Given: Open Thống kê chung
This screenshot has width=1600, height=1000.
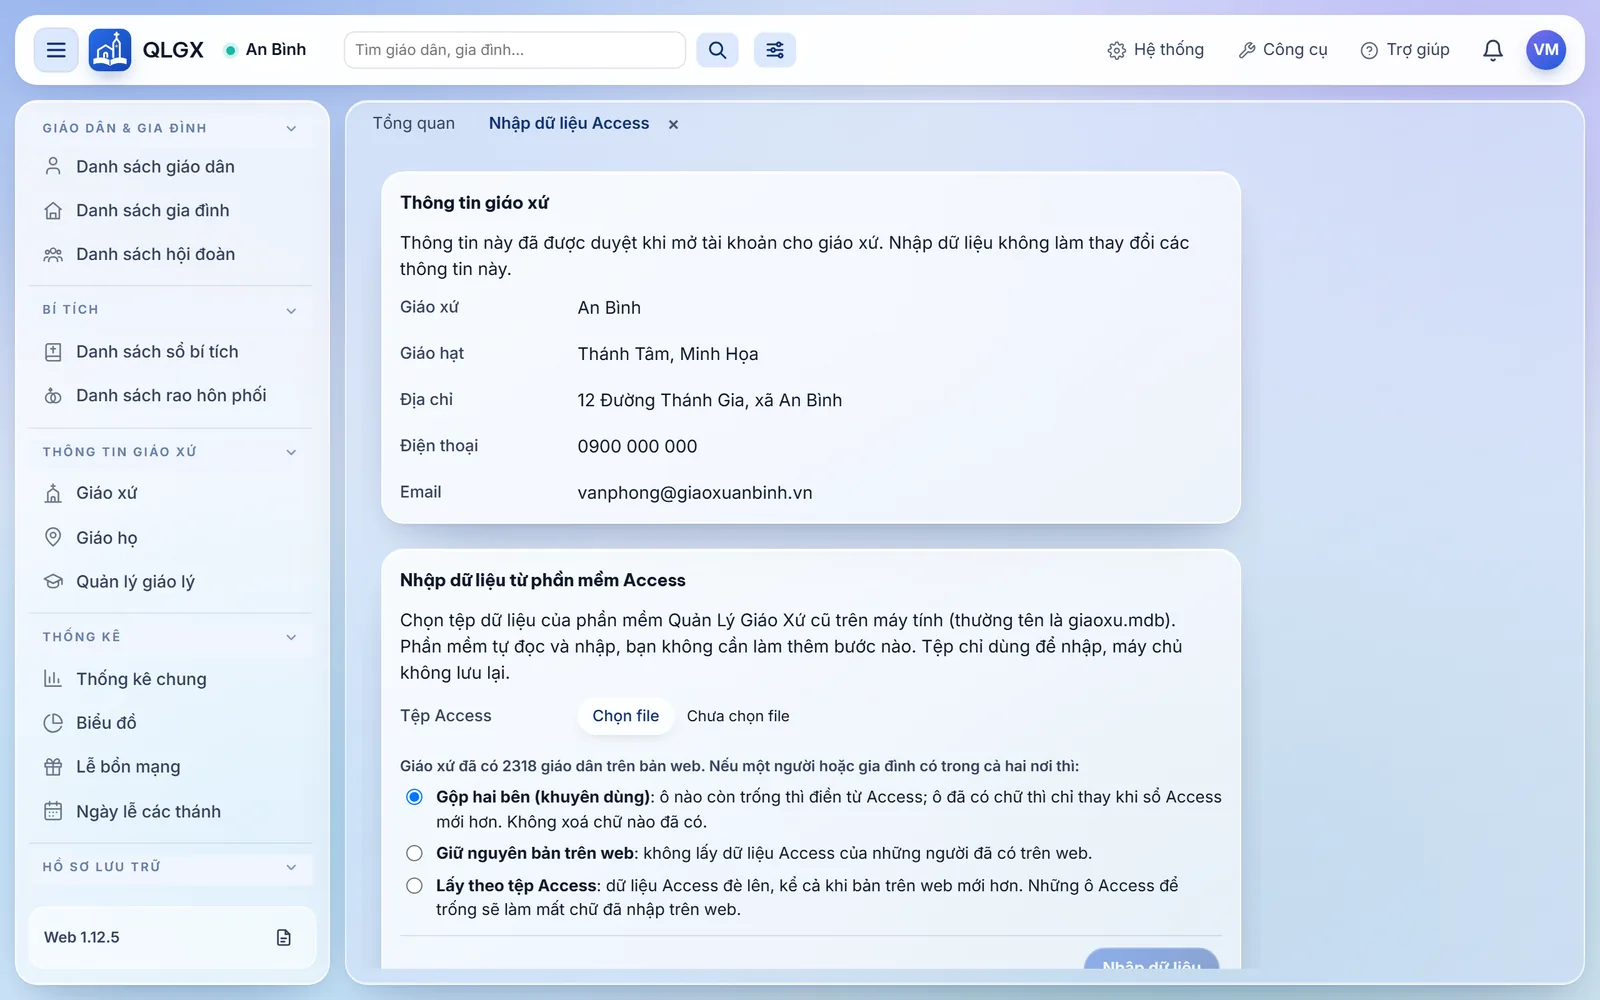Looking at the screenshot, I should tap(172, 679).
